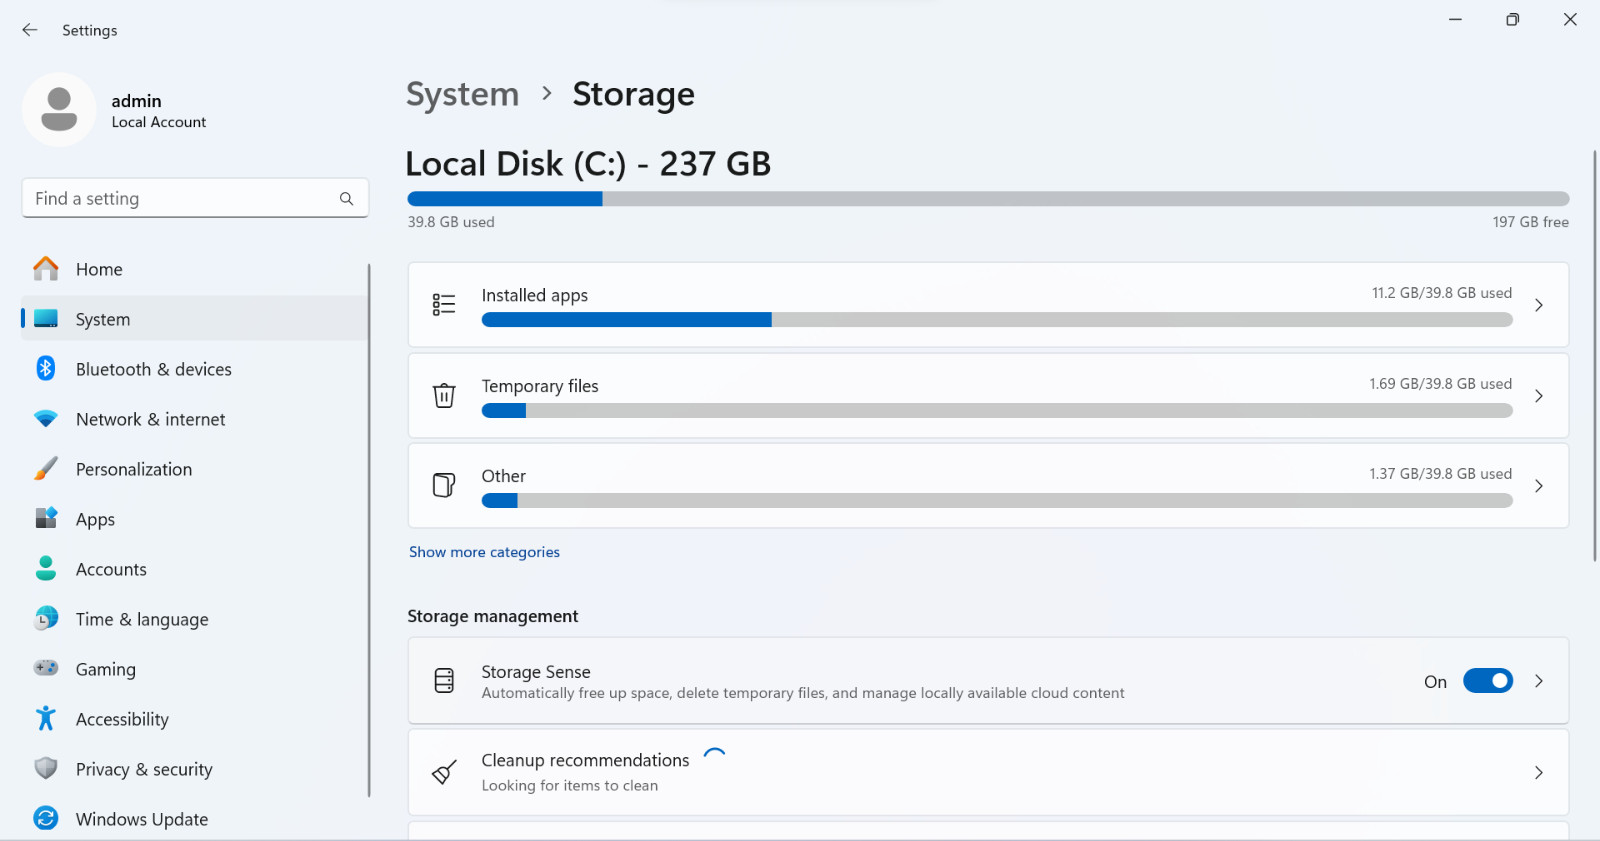Click the Accessibility figure icon

(46, 718)
